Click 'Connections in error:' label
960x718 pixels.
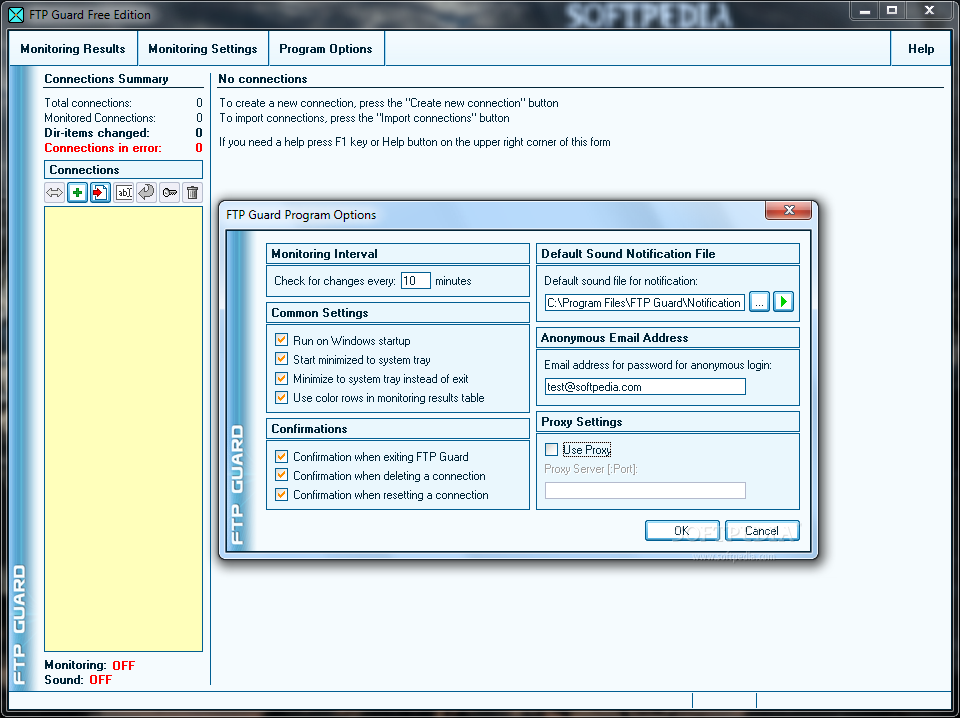[103, 148]
